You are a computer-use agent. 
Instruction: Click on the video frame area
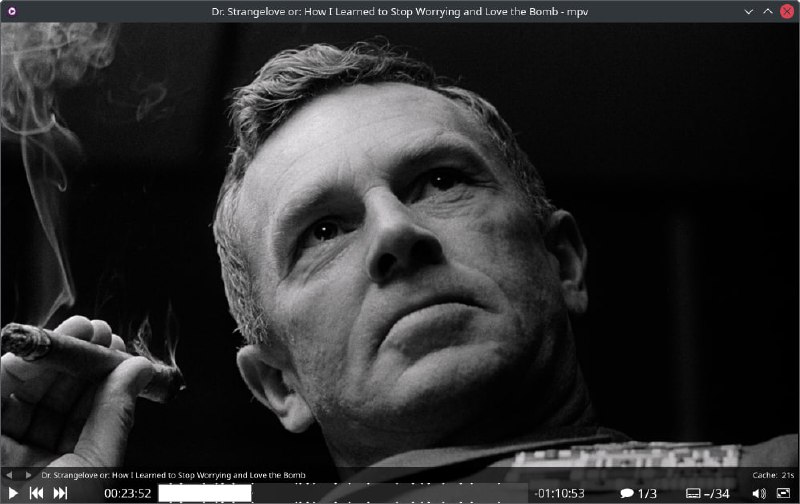[x=400, y=240]
